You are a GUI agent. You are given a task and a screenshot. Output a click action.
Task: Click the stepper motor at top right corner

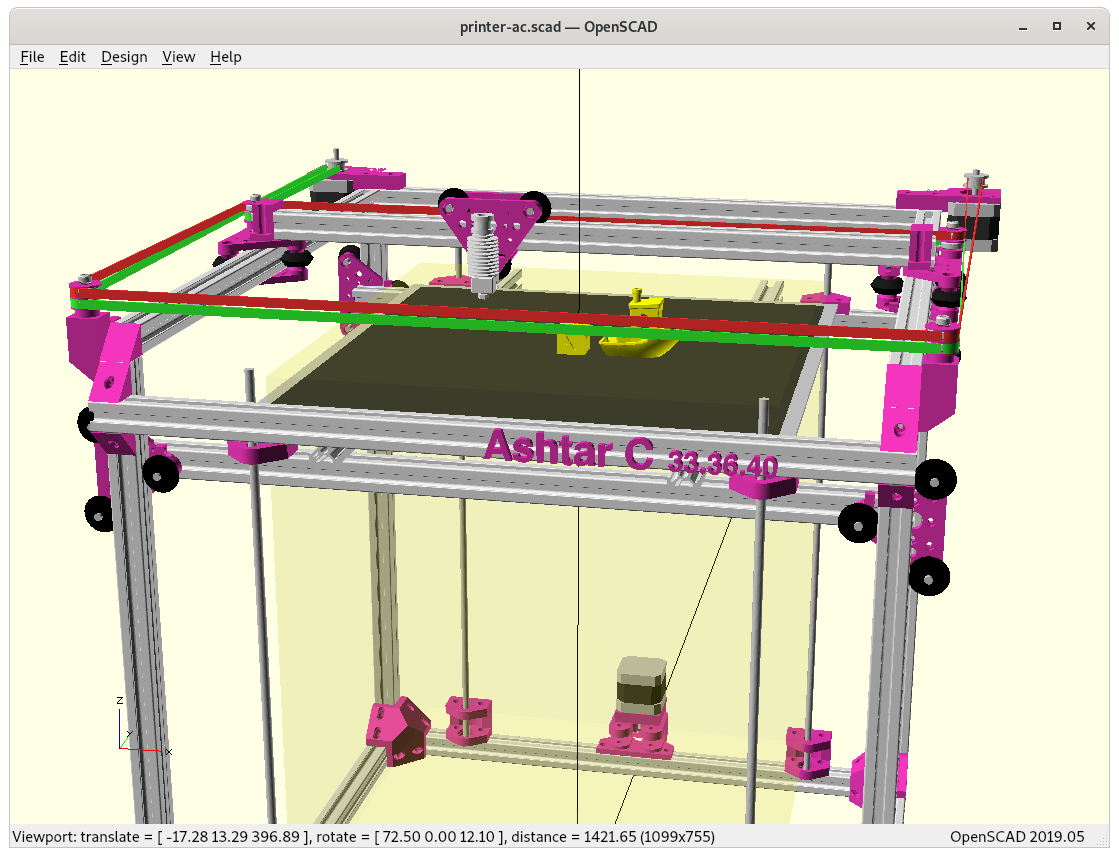[x=975, y=220]
